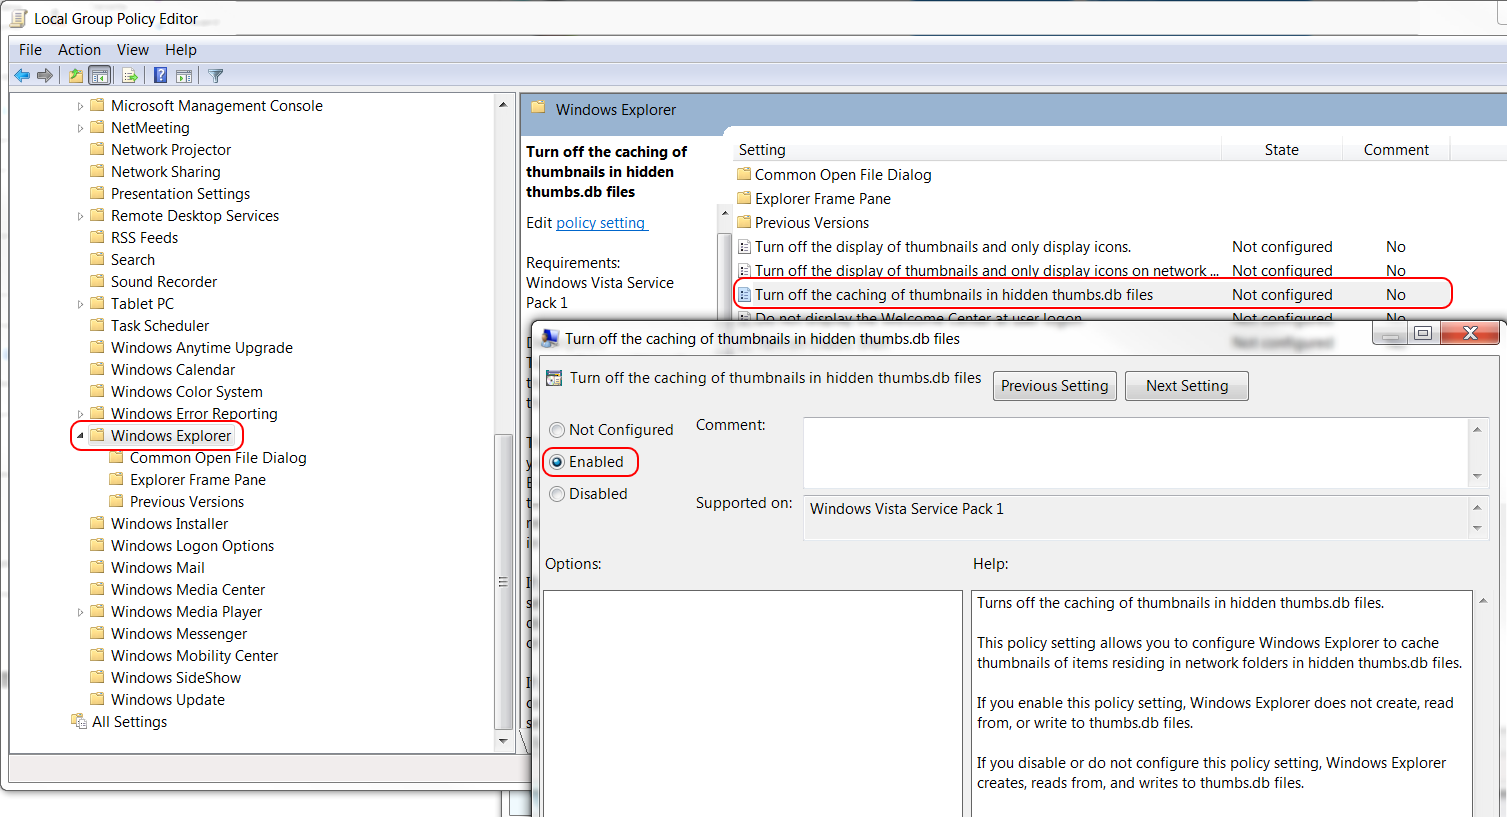Click the folder icon beside Windows Mail

97,567
